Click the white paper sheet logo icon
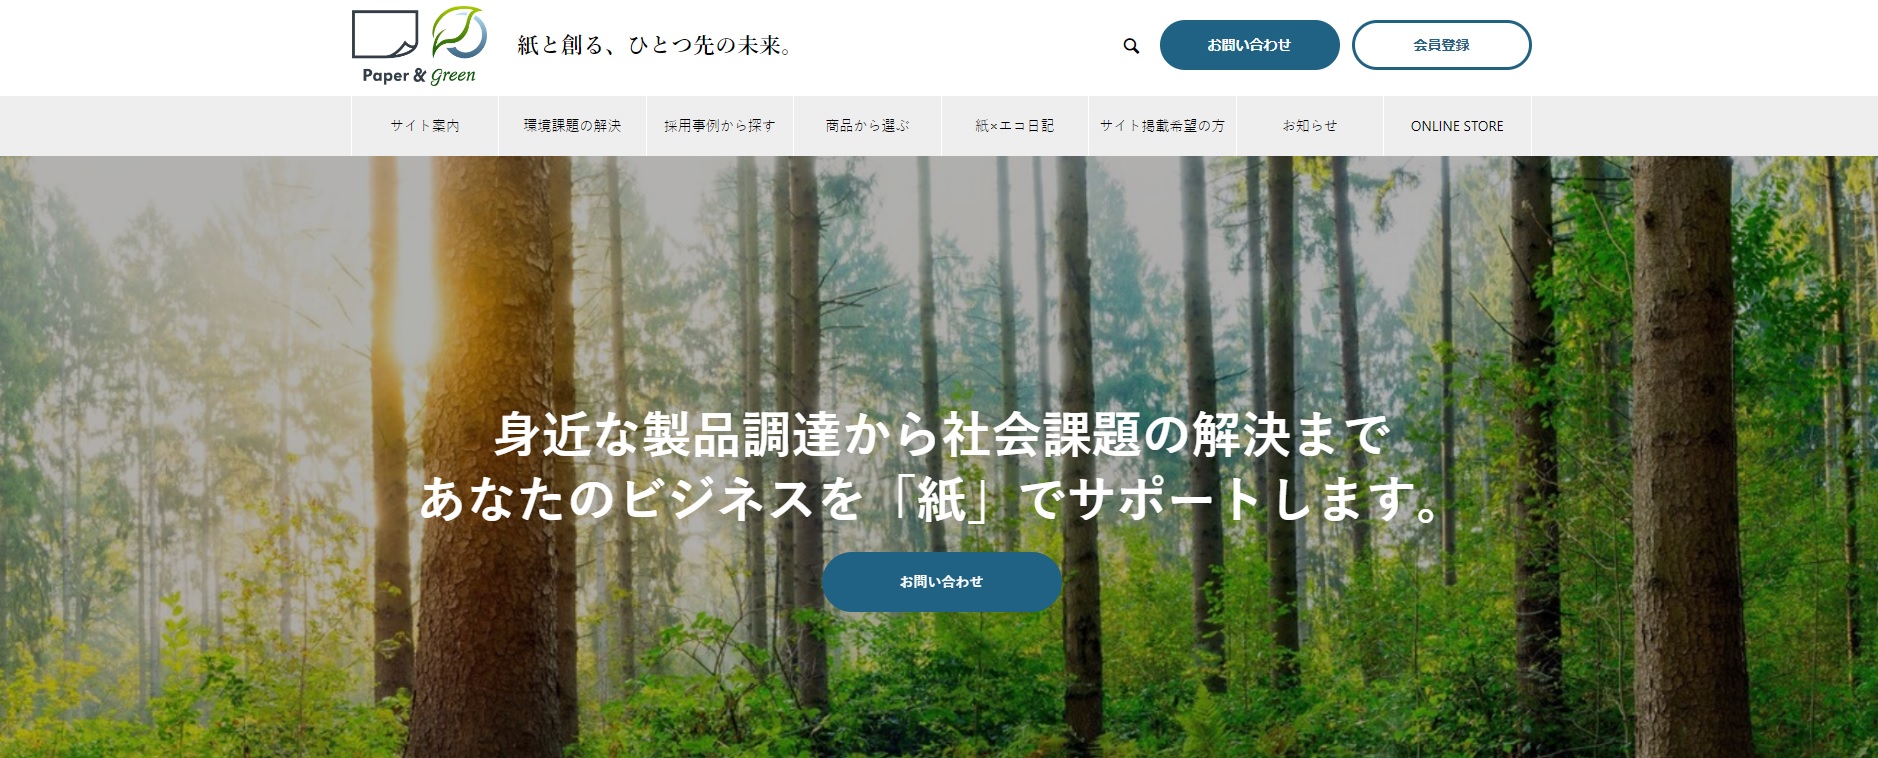This screenshot has height=758, width=1878. coord(385,34)
